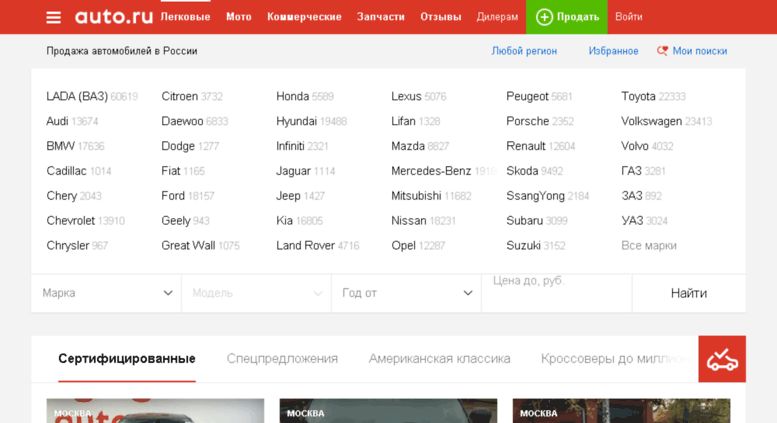Open the Hyundai brand listings
The image size is (777, 423).
[x=296, y=122]
